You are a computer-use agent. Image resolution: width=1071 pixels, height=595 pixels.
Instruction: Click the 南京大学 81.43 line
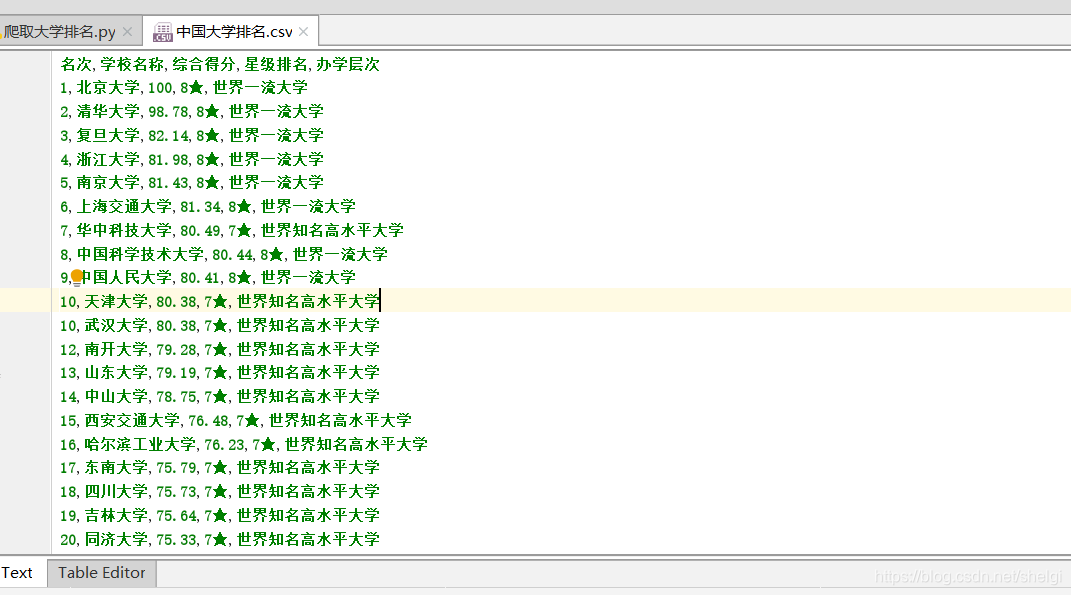pos(192,182)
